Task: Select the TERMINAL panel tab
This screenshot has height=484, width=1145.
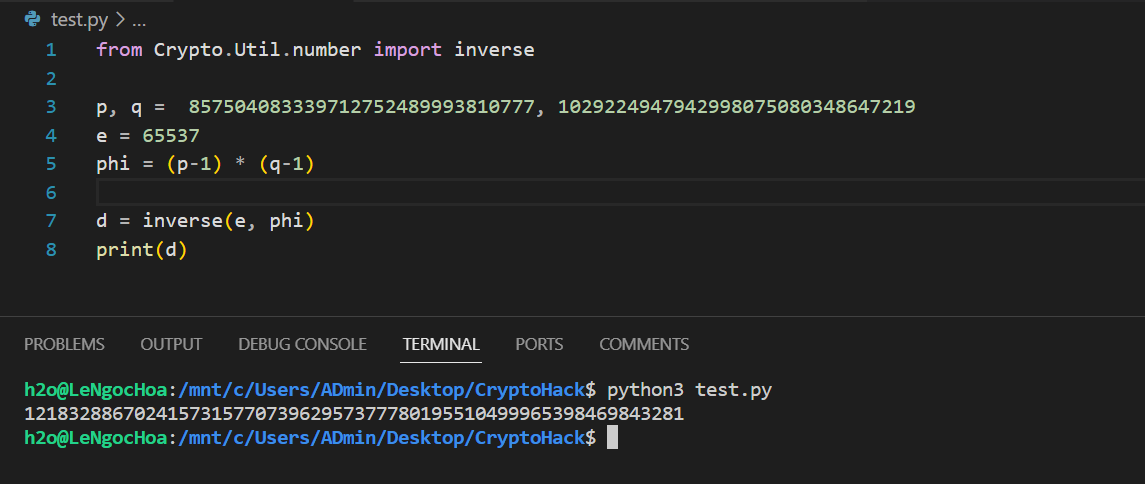Action: [x=441, y=344]
